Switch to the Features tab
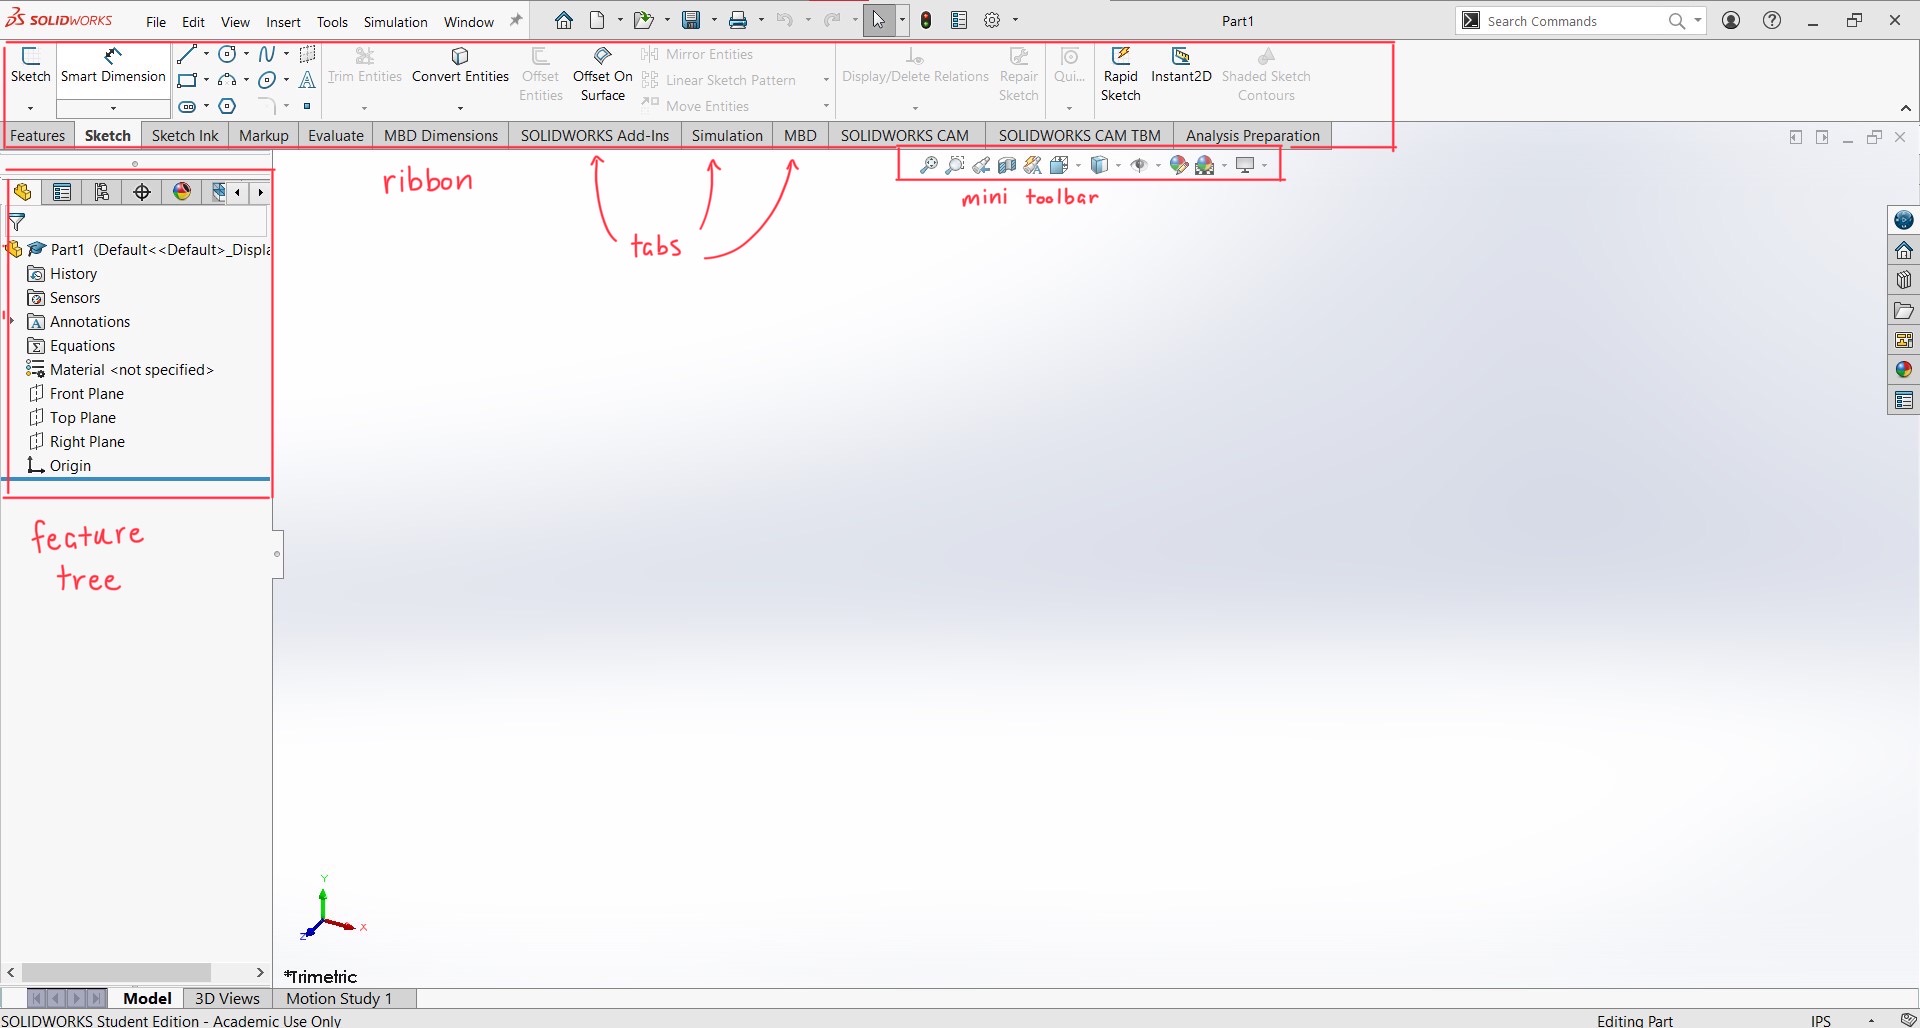 coord(37,136)
